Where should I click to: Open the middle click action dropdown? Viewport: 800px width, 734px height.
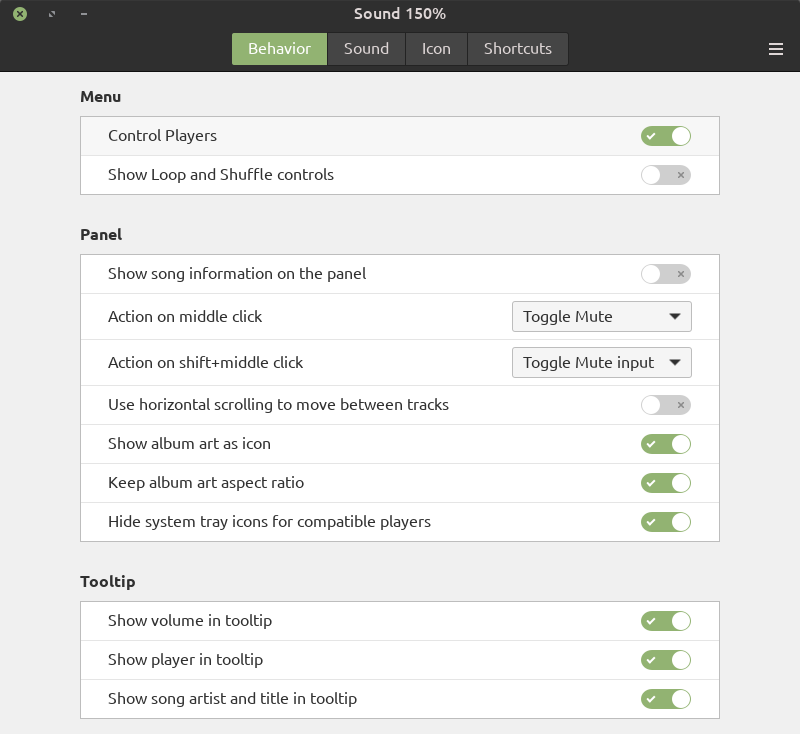point(601,317)
